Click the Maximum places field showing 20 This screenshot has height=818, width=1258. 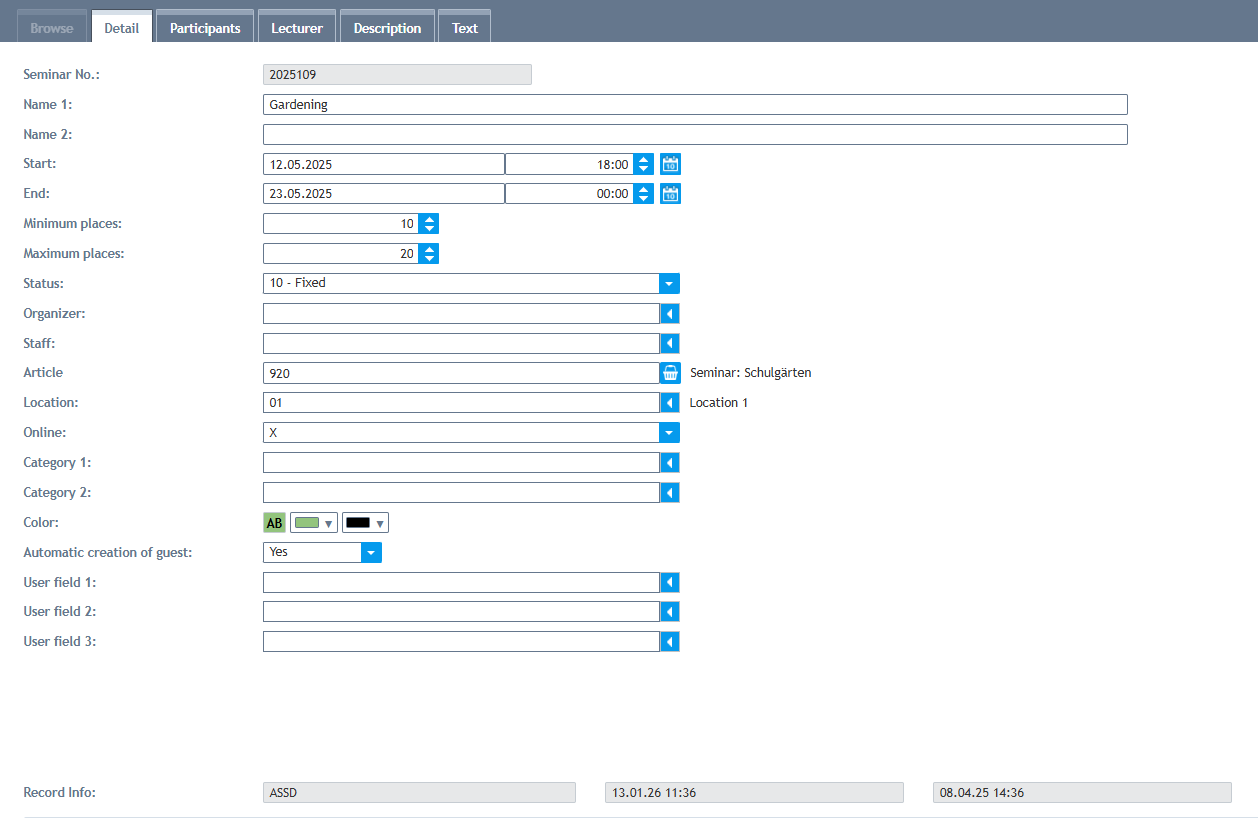pos(341,254)
